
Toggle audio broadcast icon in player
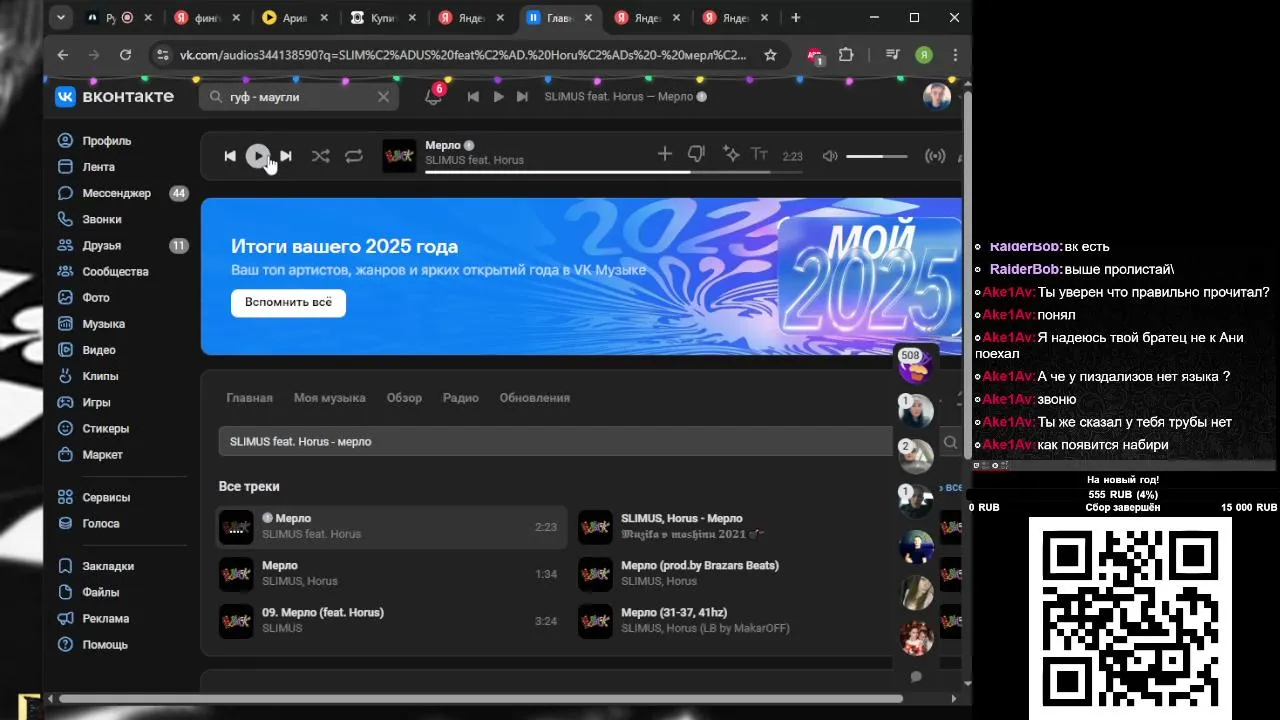935,156
